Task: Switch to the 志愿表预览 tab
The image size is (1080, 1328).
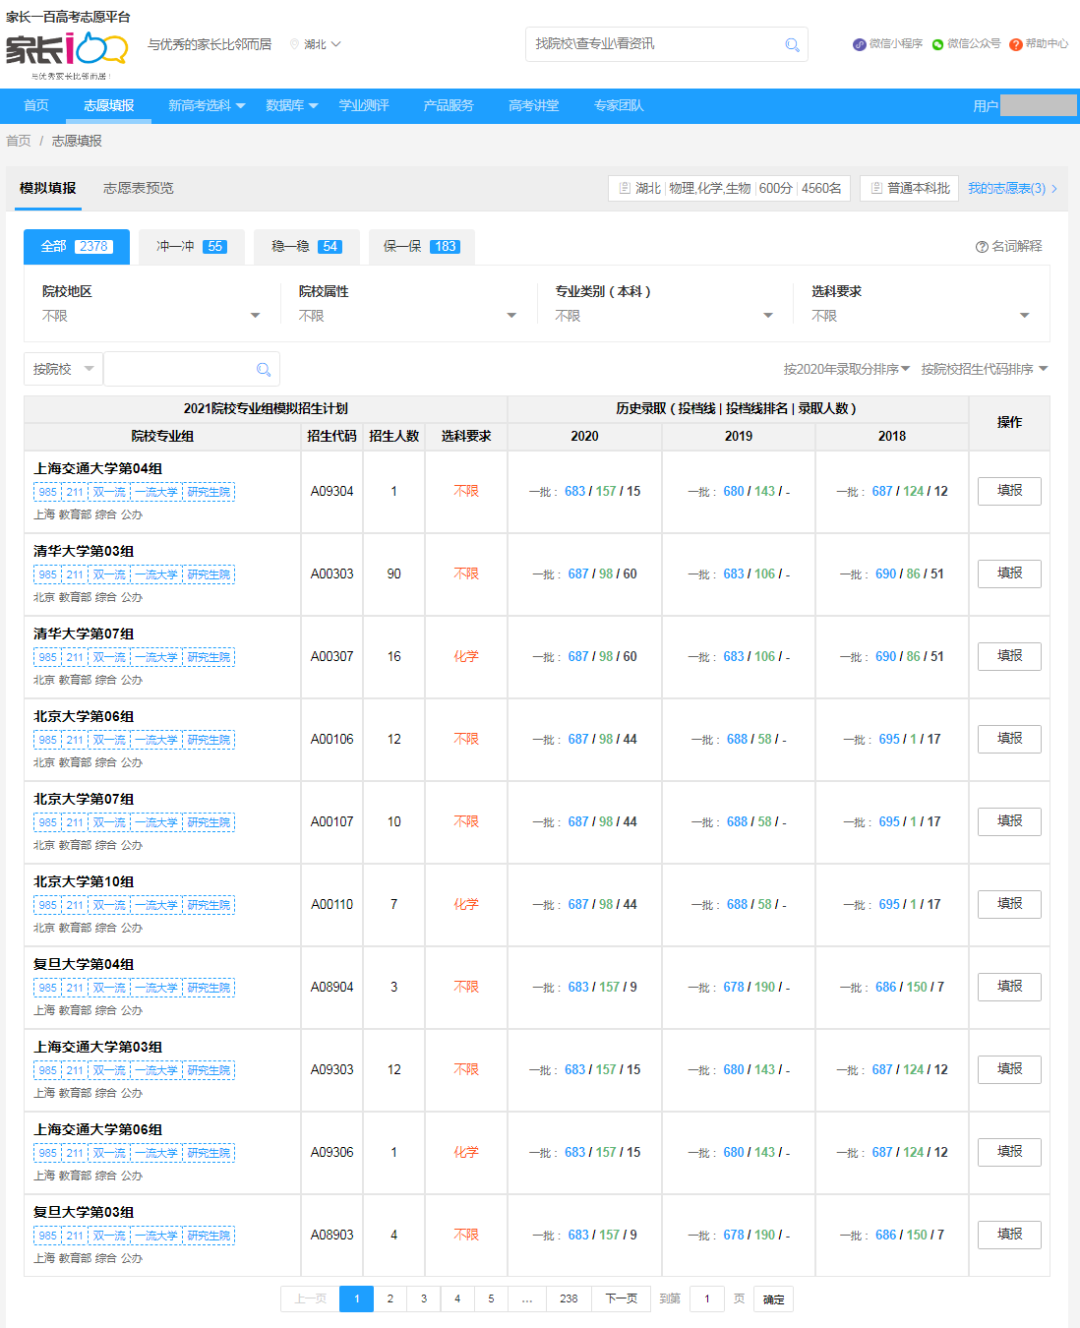Action: 137,188
